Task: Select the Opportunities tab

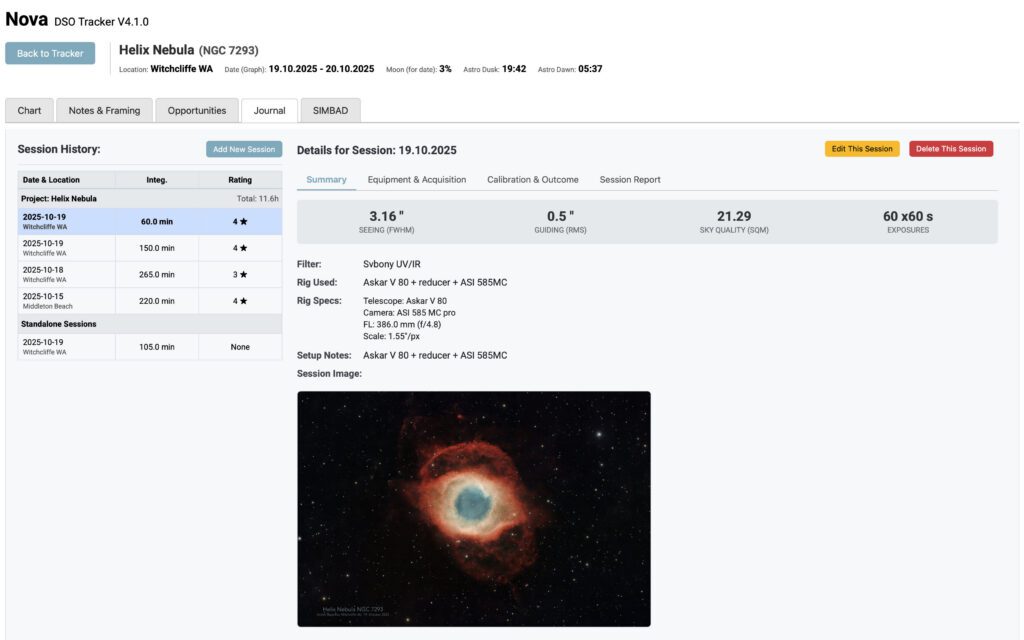Action: 196,110
